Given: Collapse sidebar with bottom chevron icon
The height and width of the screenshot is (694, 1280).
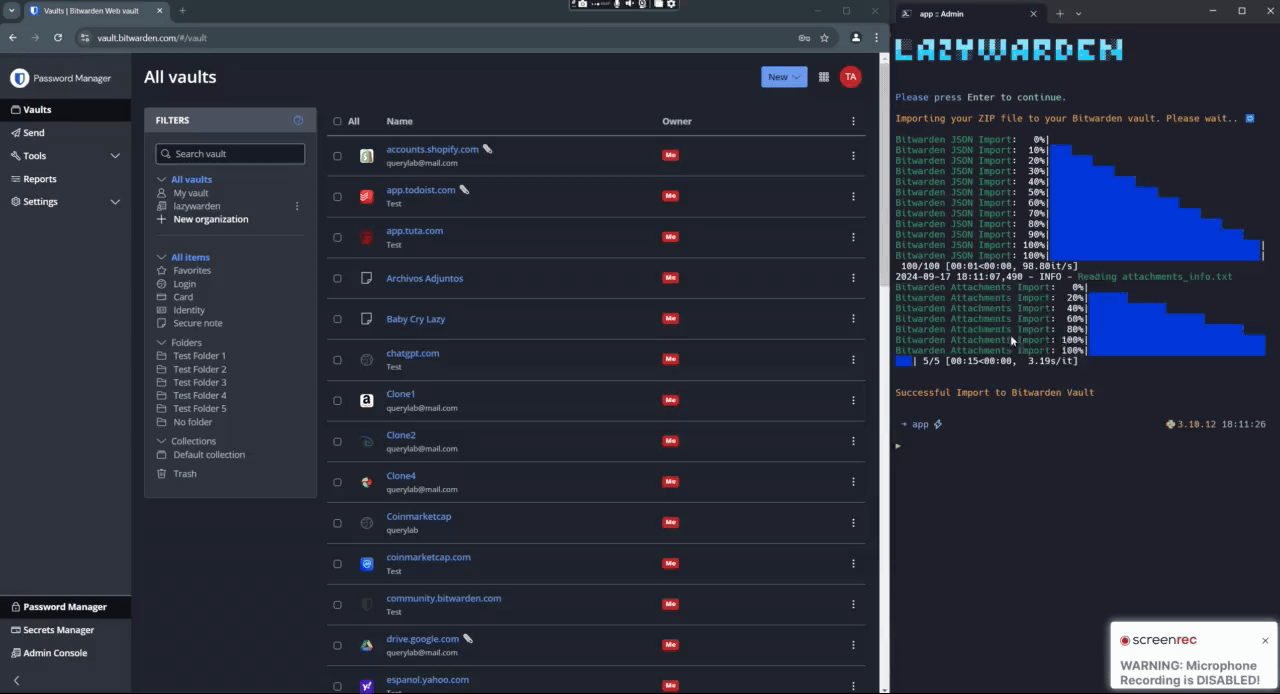Looking at the screenshot, I should click(16, 681).
